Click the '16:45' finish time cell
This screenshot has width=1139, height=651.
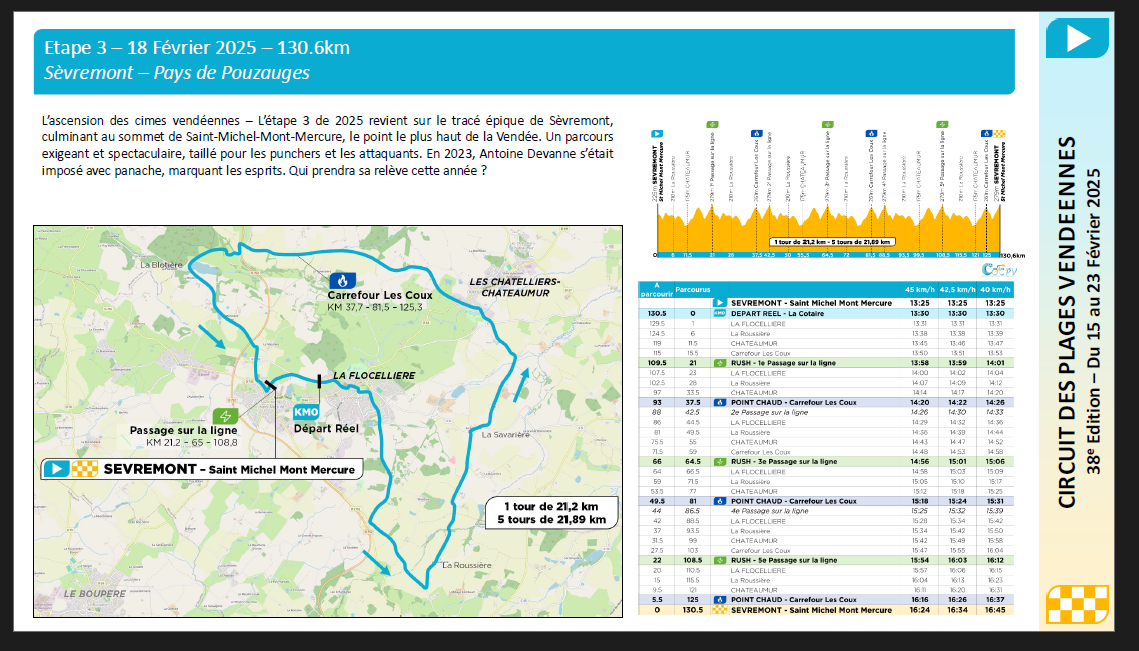point(996,610)
